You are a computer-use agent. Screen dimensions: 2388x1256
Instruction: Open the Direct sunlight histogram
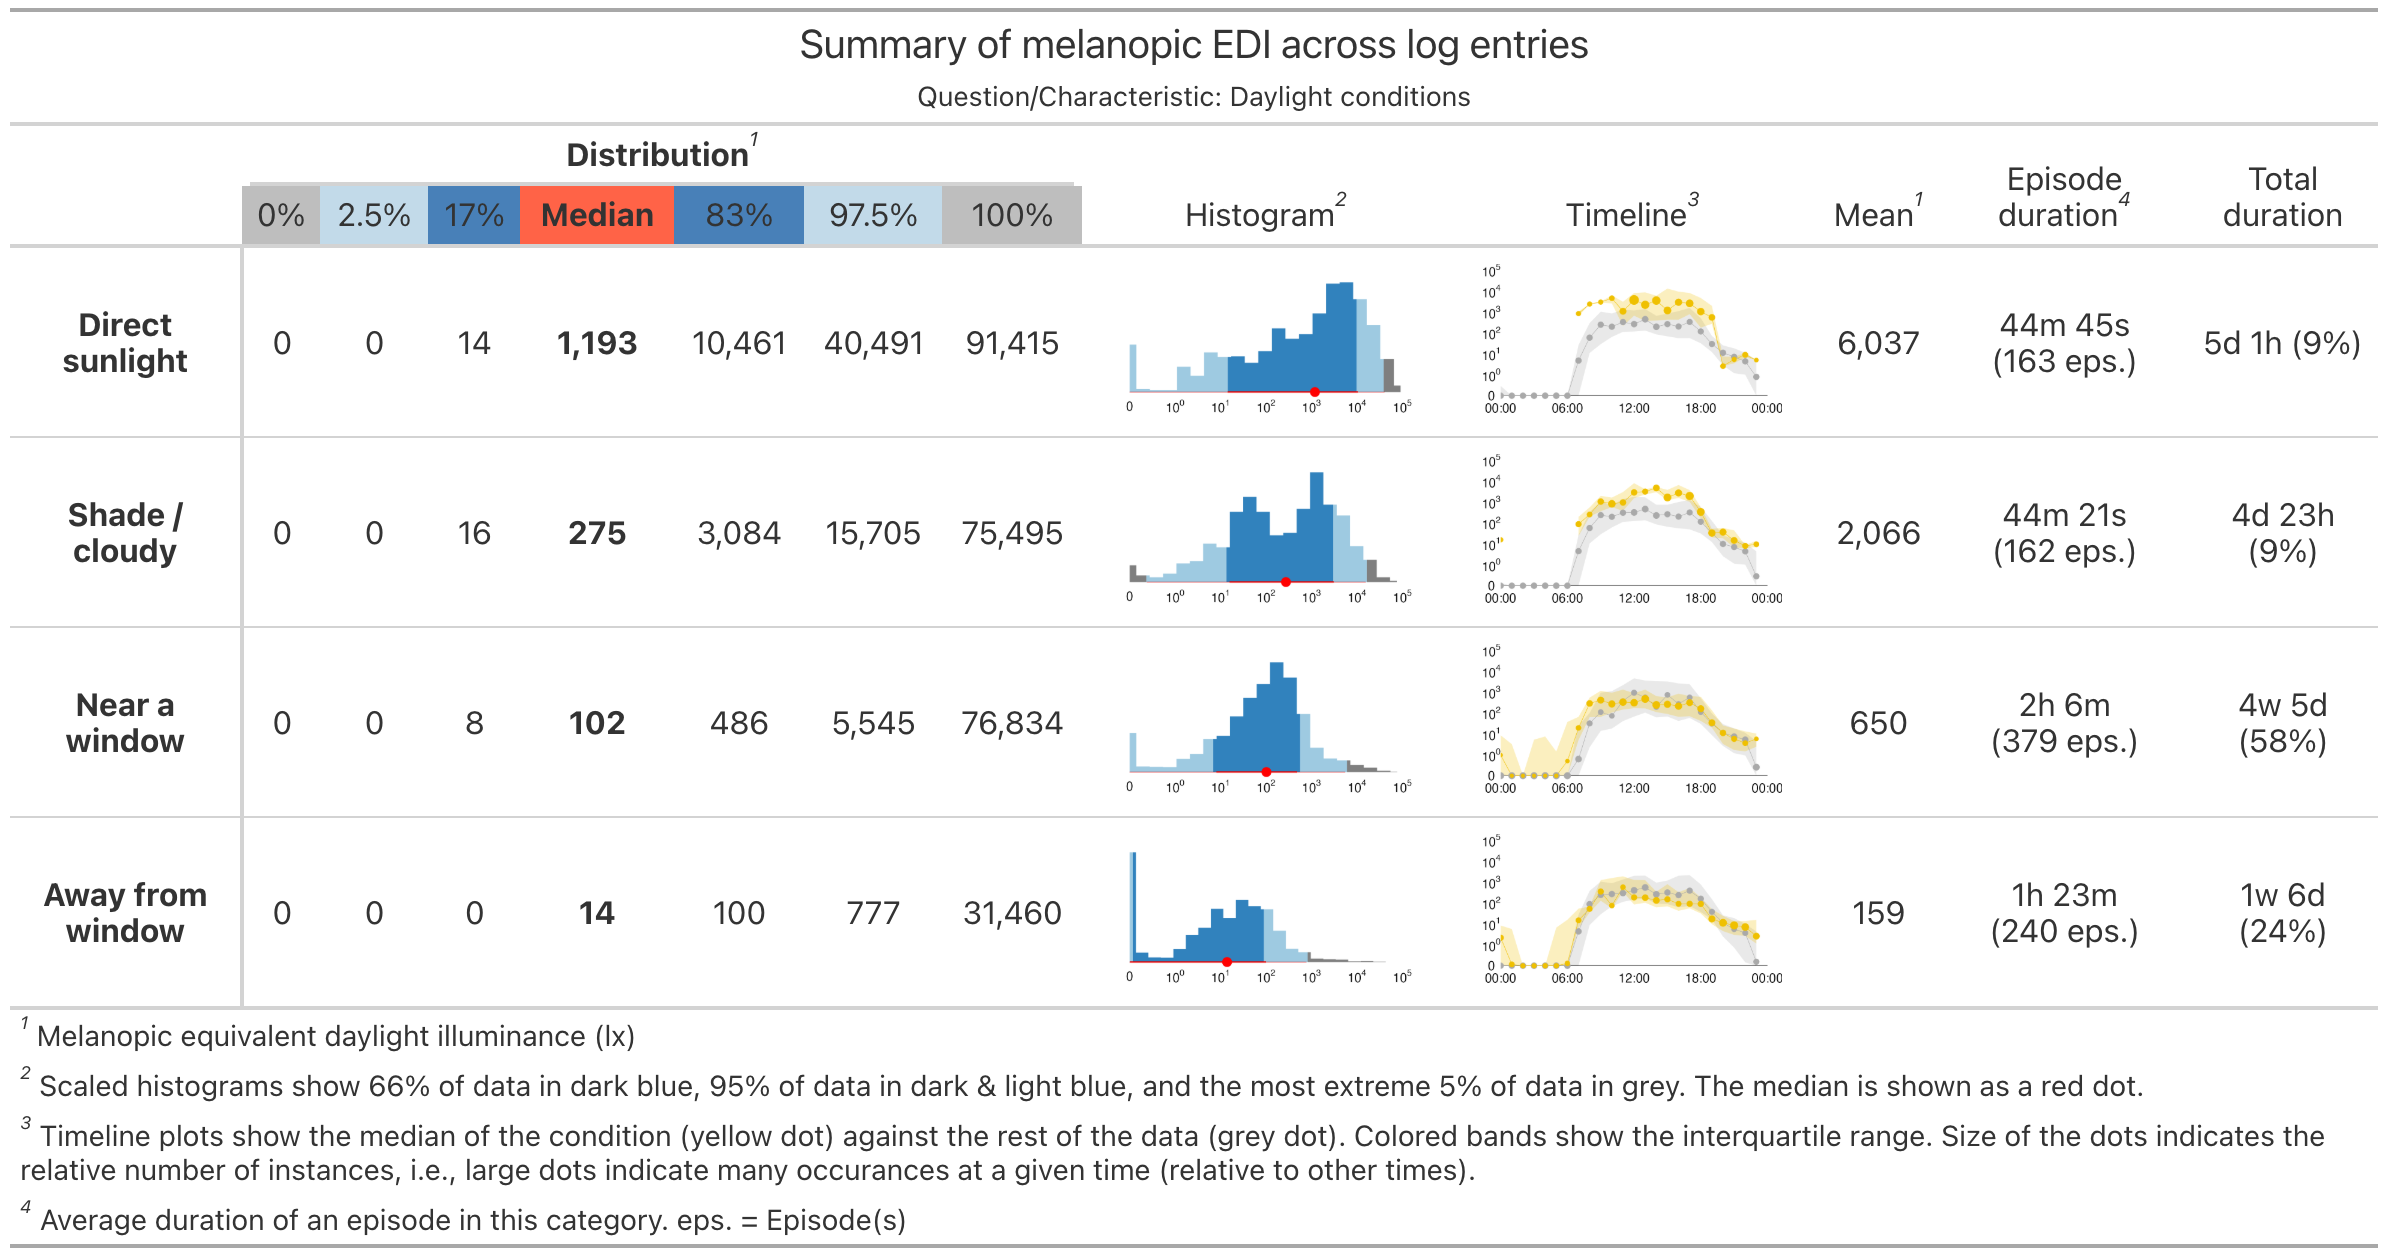[1267, 342]
